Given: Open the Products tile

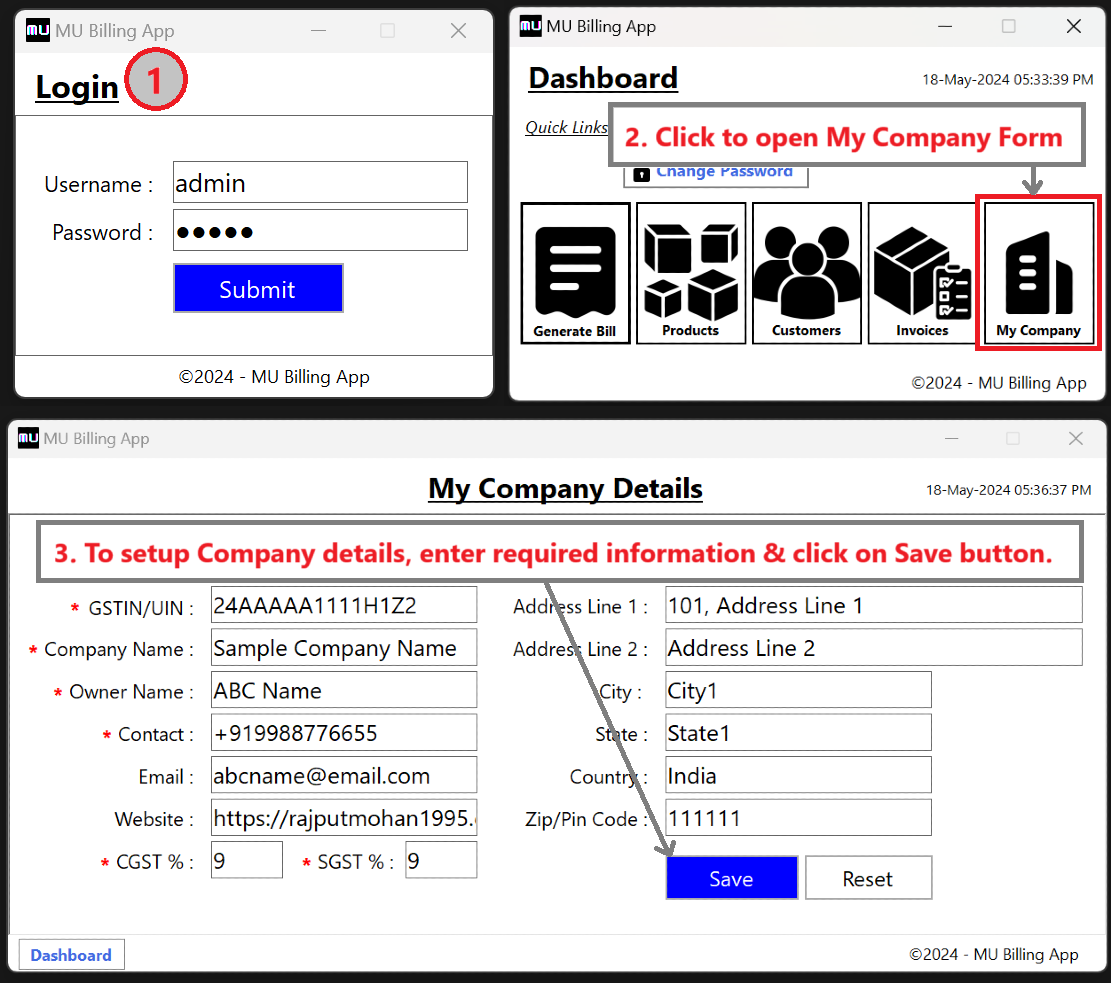Looking at the screenshot, I should tap(691, 273).
